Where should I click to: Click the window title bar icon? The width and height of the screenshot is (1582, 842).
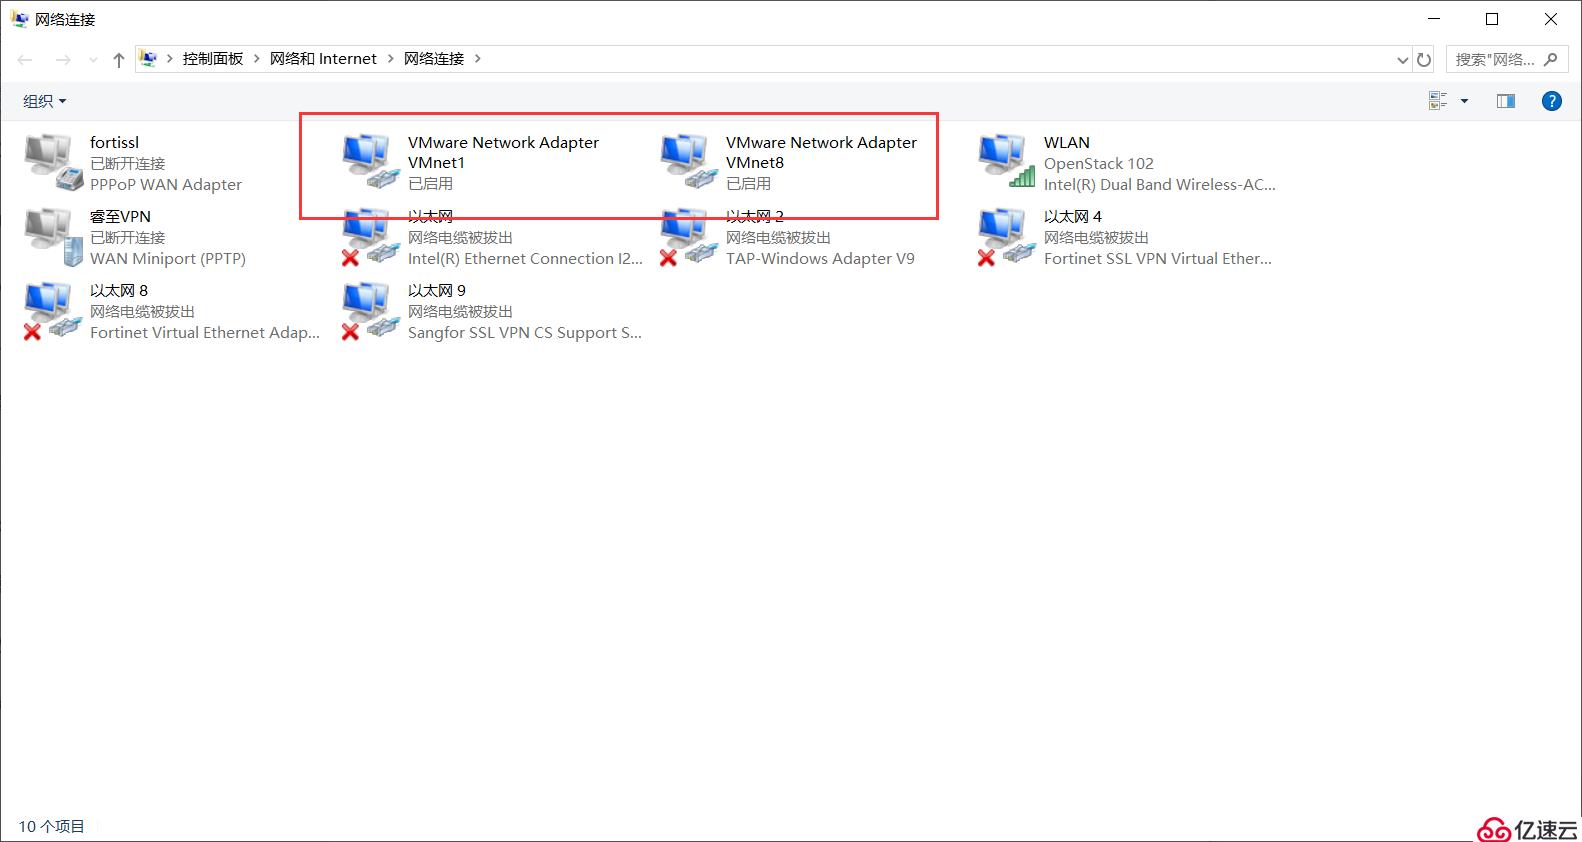point(19,19)
